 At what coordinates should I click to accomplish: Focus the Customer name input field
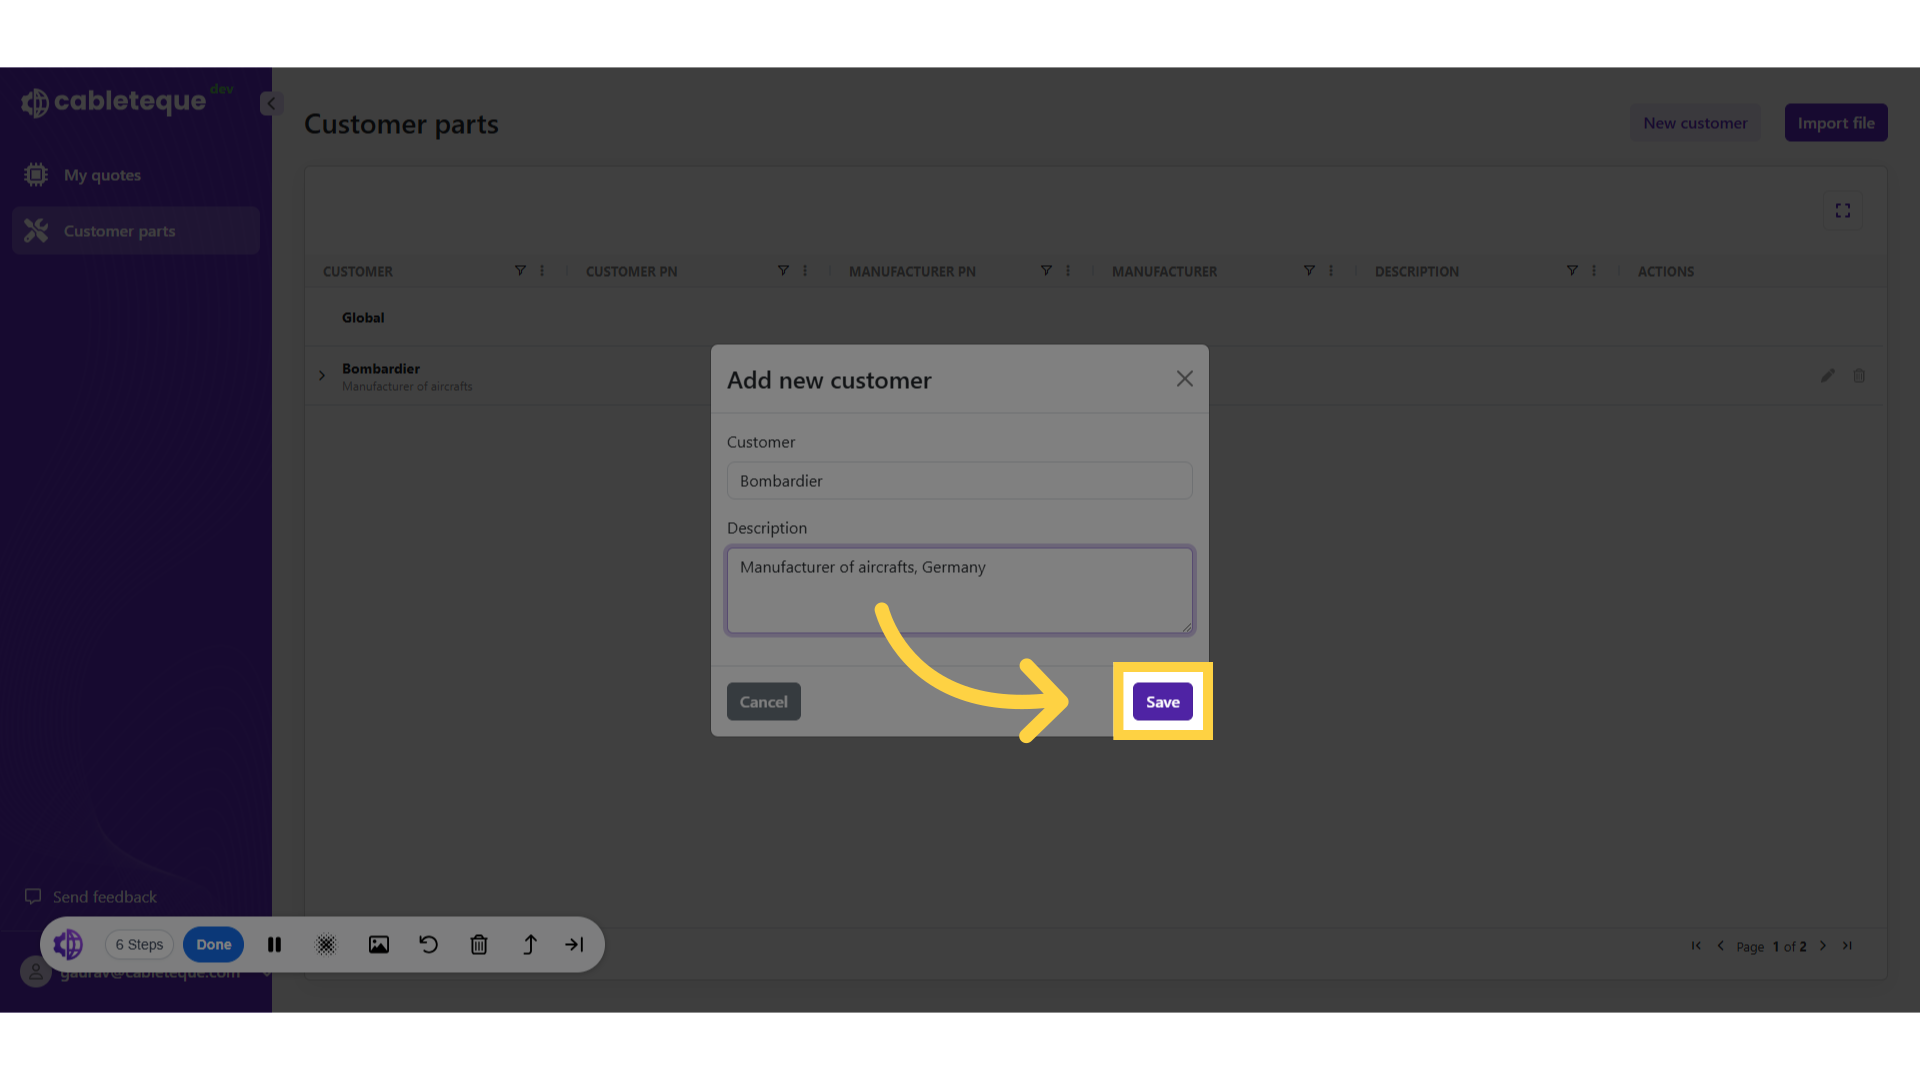959,481
